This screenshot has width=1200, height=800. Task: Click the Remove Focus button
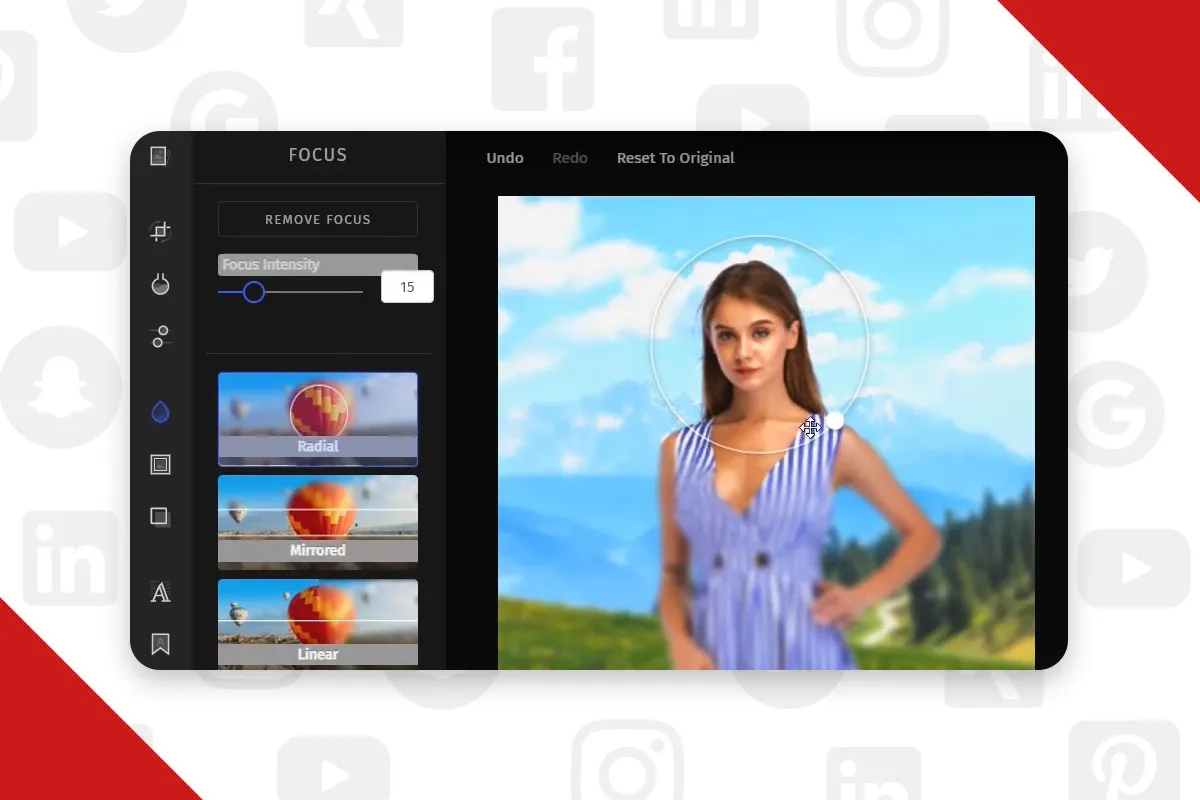pos(318,219)
